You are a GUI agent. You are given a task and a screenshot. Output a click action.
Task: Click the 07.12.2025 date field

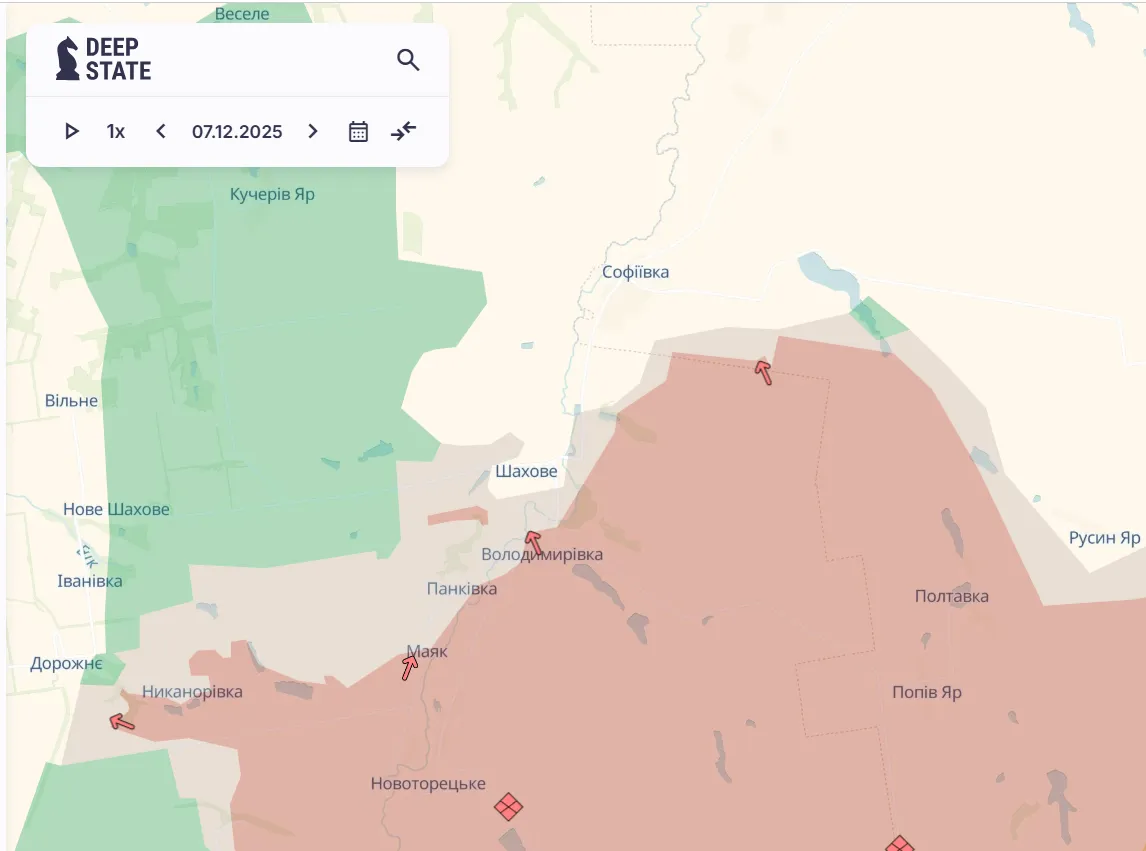(237, 132)
